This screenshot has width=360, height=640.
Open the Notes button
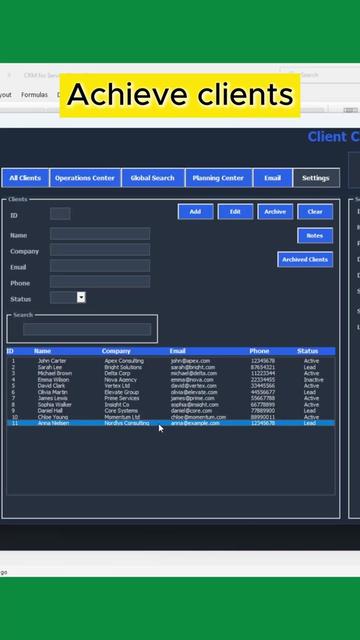(315, 236)
